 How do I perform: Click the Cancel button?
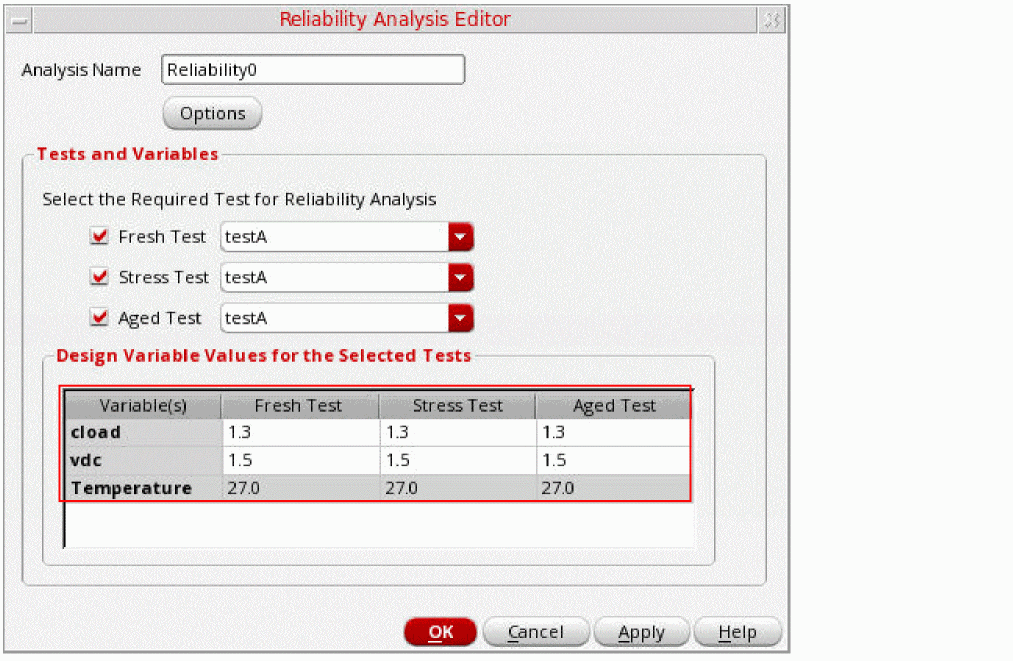[x=536, y=632]
